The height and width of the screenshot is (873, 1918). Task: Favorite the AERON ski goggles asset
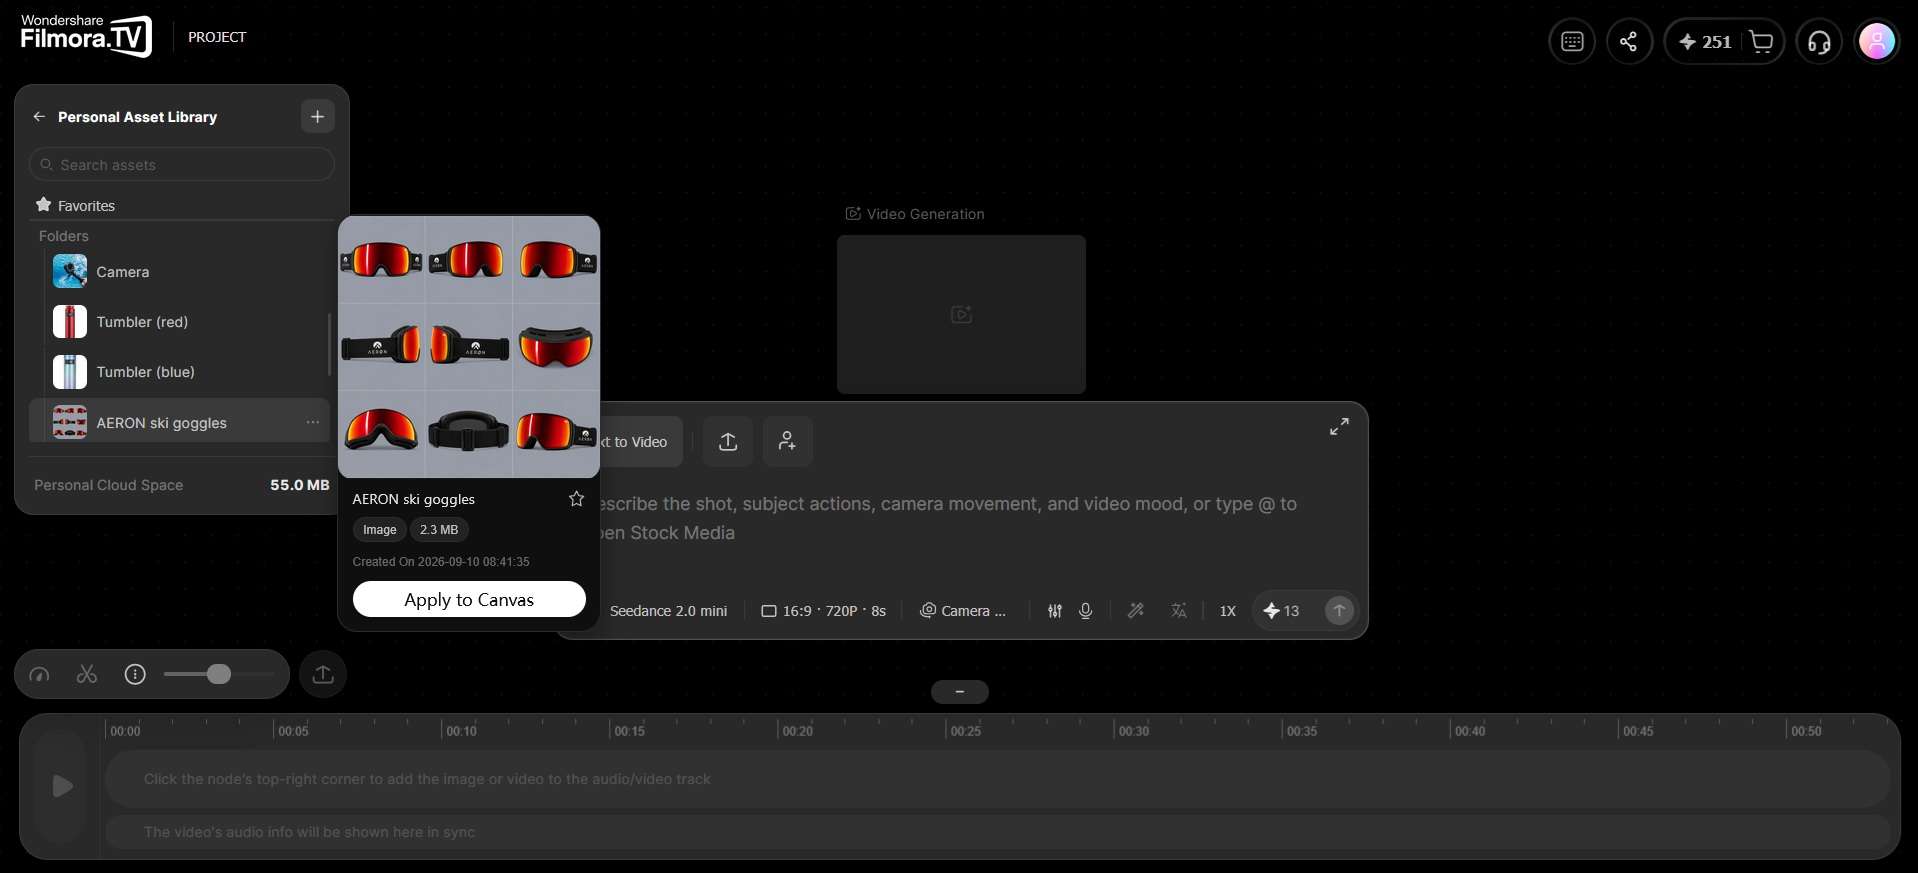(x=576, y=499)
